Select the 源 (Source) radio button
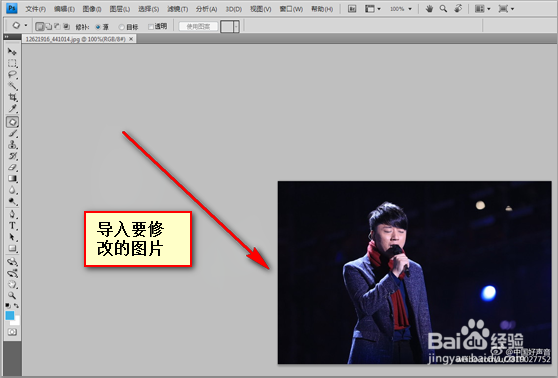 pyautogui.click(x=98, y=27)
